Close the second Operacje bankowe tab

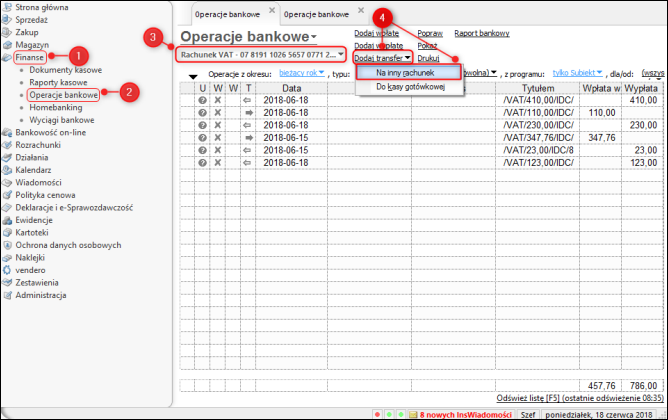[x=361, y=10]
